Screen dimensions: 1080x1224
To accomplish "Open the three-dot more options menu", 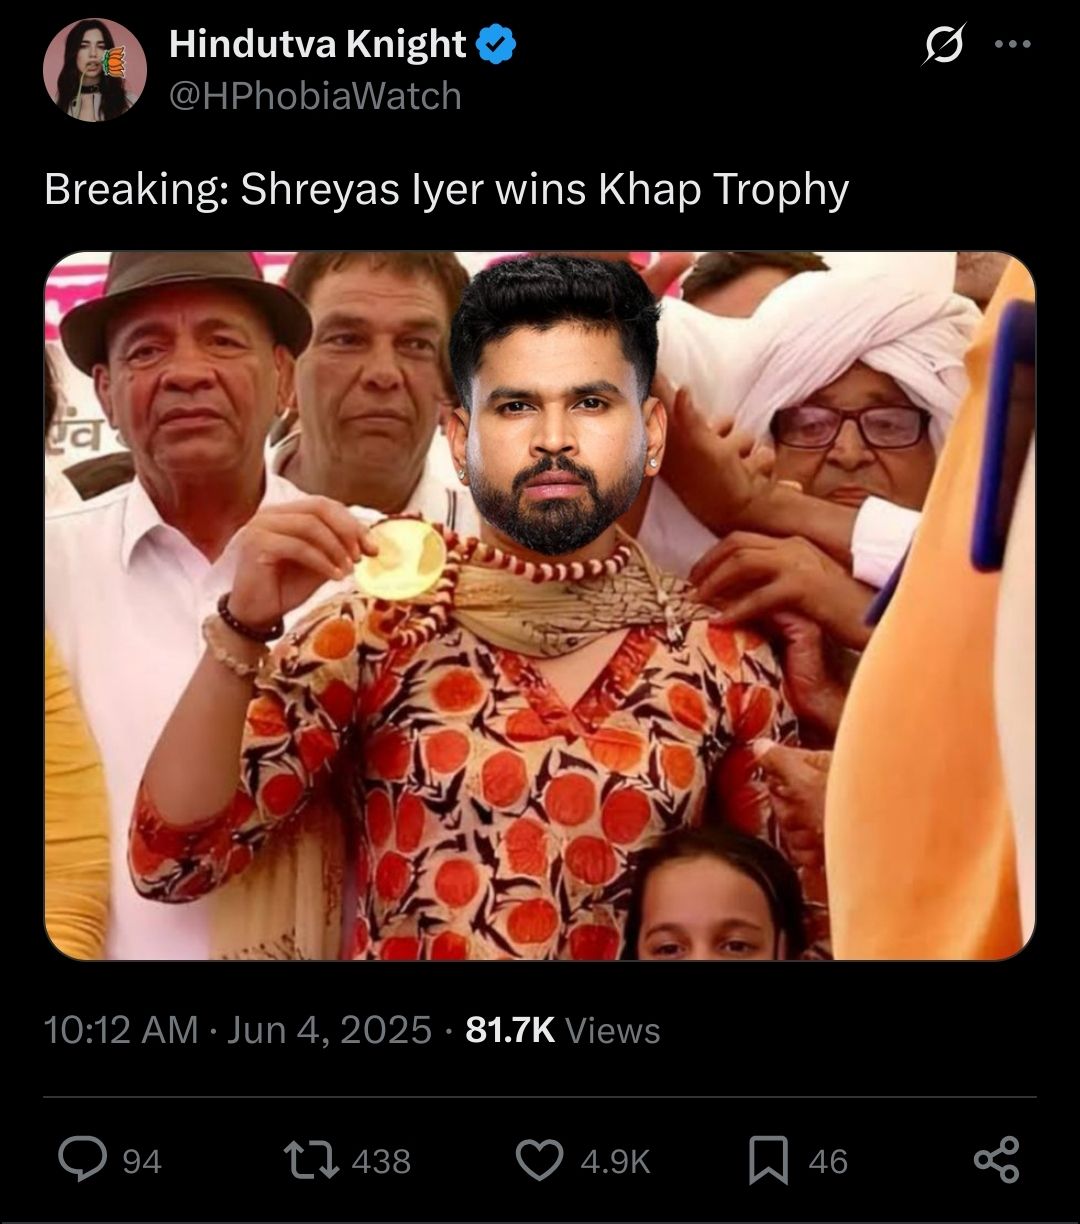I will tap(1012, 46).
